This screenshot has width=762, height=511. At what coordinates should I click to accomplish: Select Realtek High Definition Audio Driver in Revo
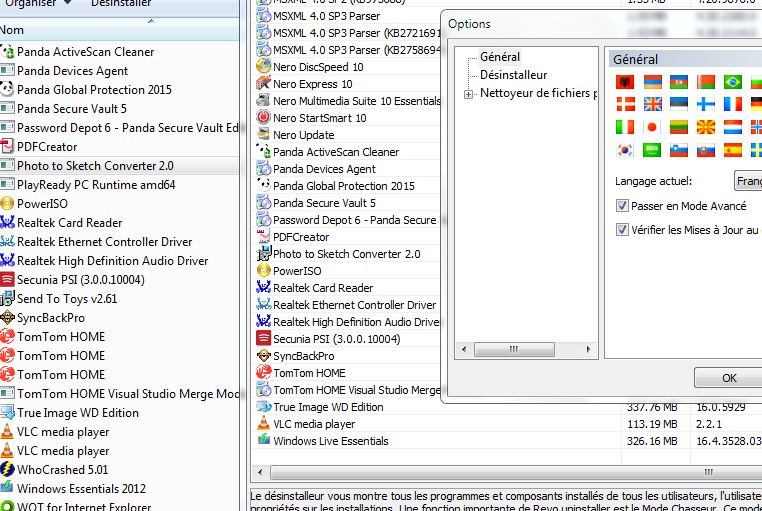357,322
